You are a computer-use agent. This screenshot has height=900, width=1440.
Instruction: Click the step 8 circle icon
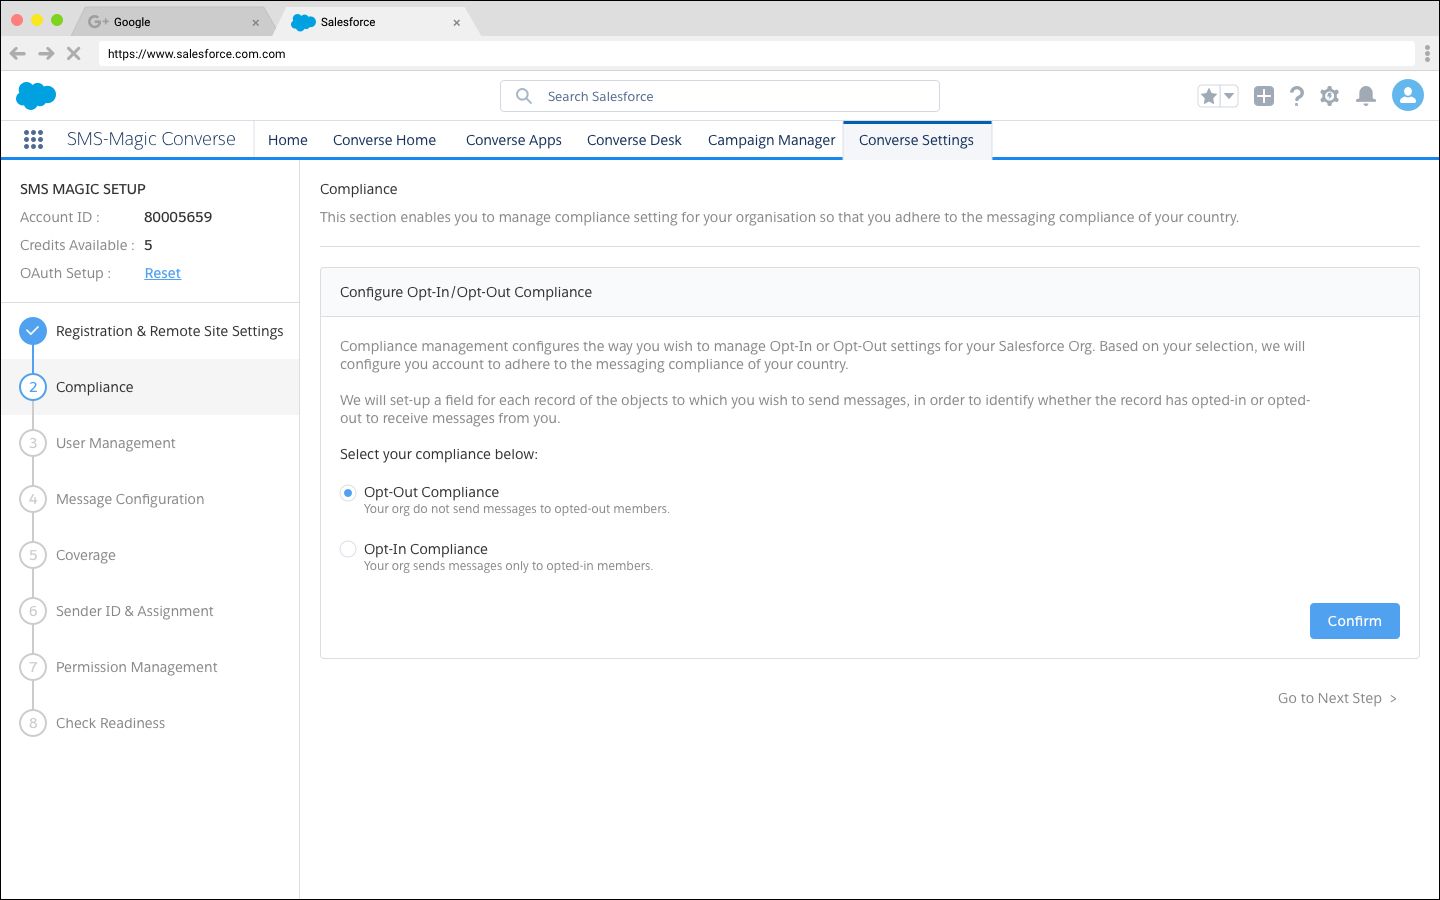(x=33, y=723)
